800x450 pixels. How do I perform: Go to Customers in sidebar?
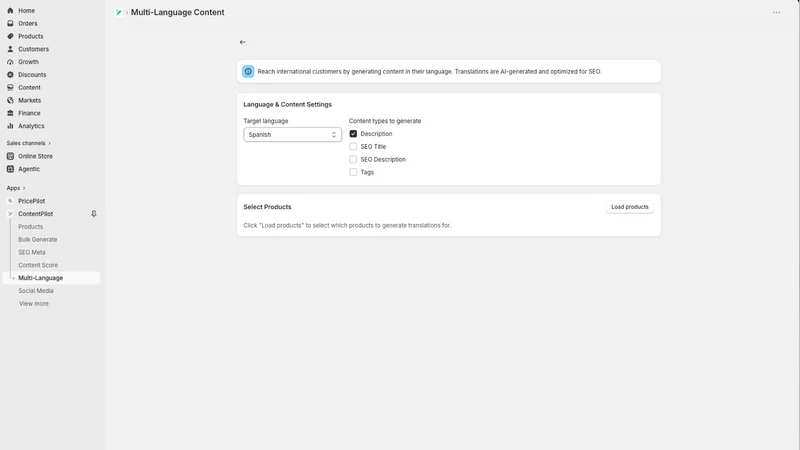pyautogui.click(x=34, y=49)
